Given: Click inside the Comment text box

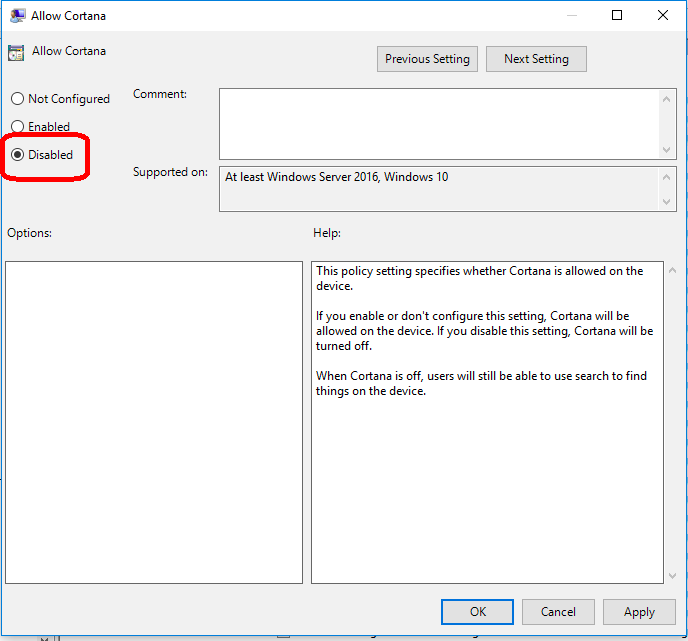Looking at the screenshot, I should 439,124.
